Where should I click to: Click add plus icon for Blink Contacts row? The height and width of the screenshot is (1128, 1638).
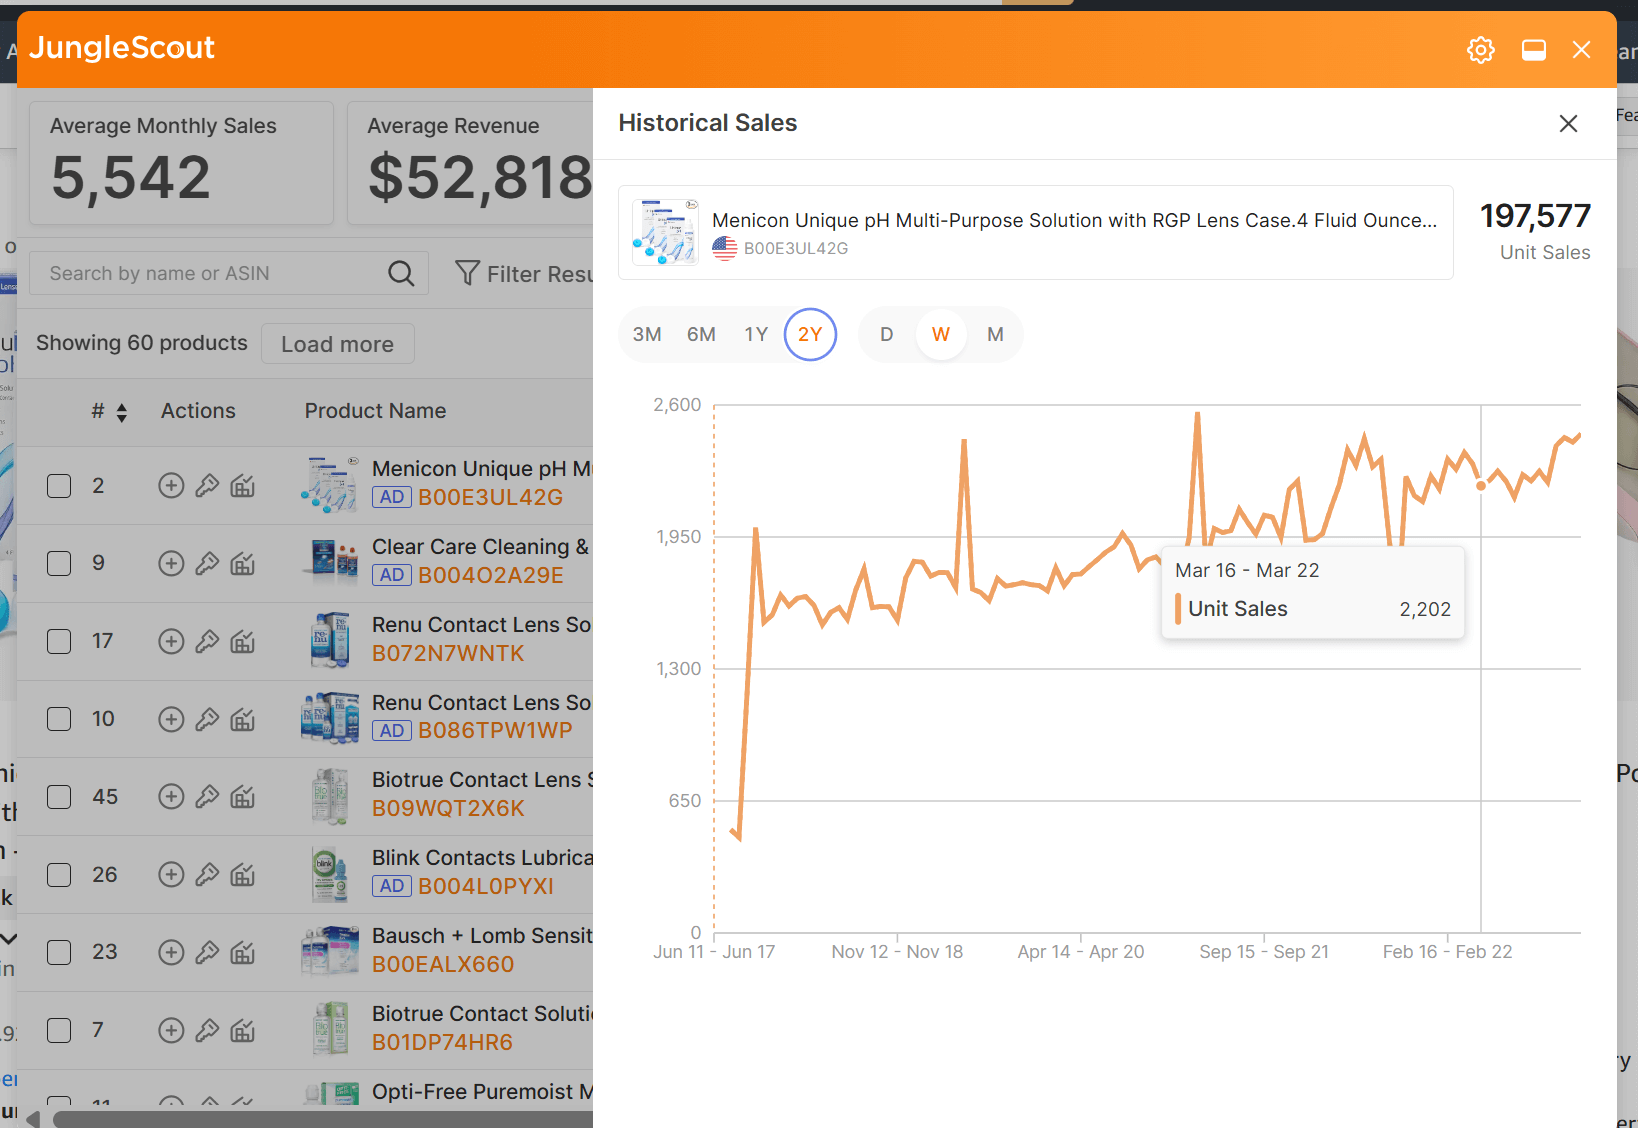click(171, 875)
